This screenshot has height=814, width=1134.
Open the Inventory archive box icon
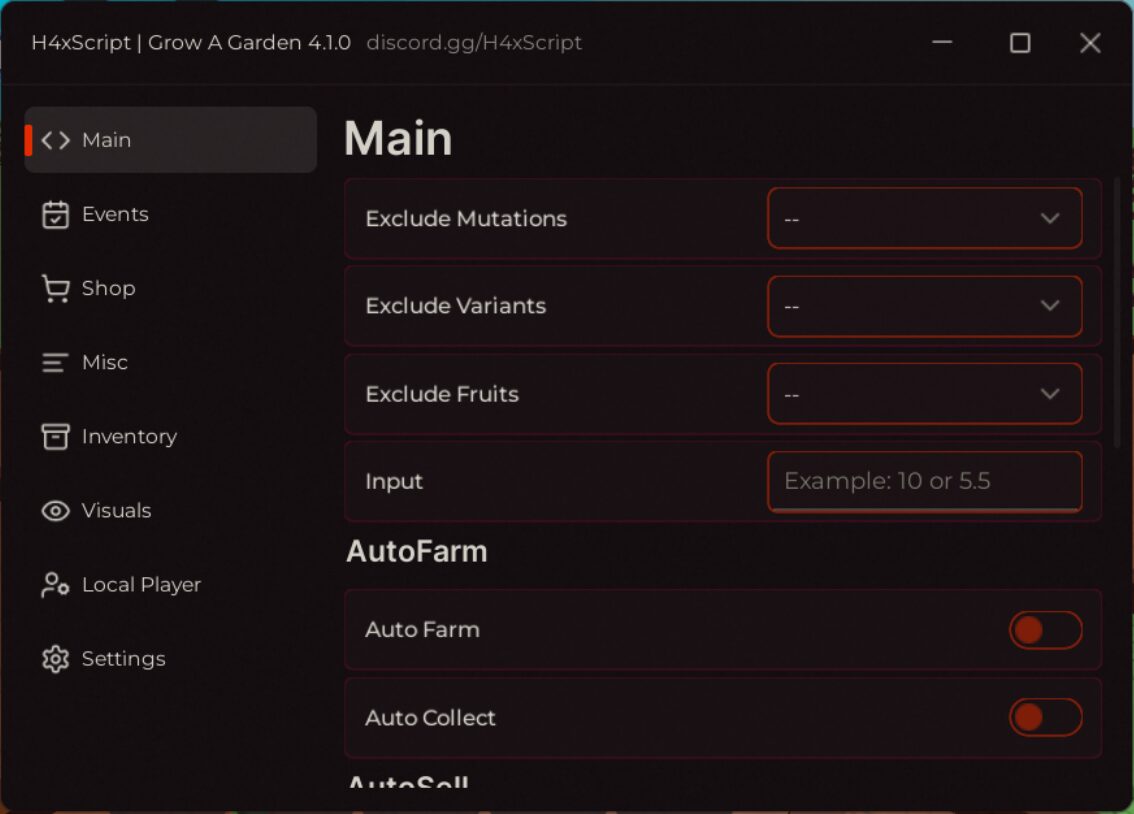click(x=56, y=437)
